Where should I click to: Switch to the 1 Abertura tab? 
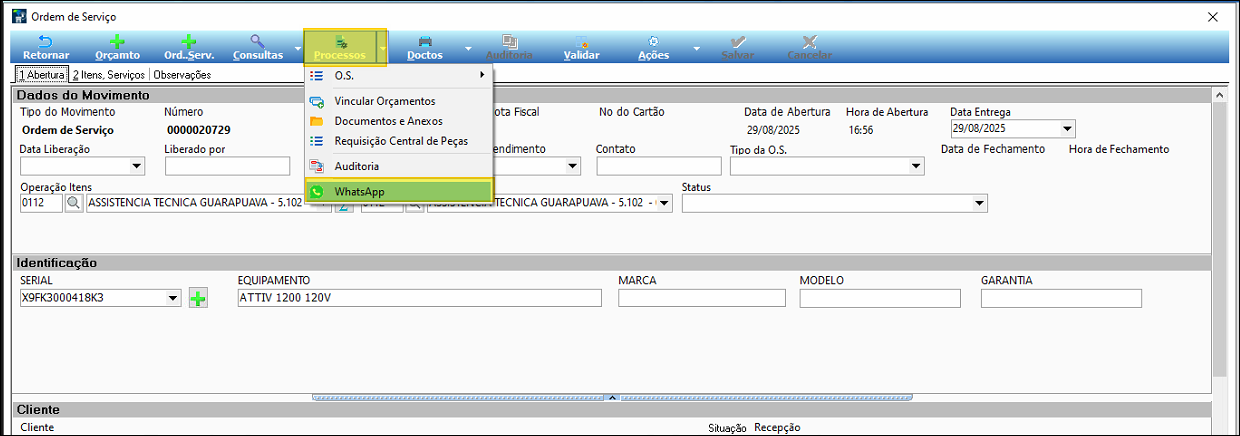pyautogui.click(x=40, y=74)
